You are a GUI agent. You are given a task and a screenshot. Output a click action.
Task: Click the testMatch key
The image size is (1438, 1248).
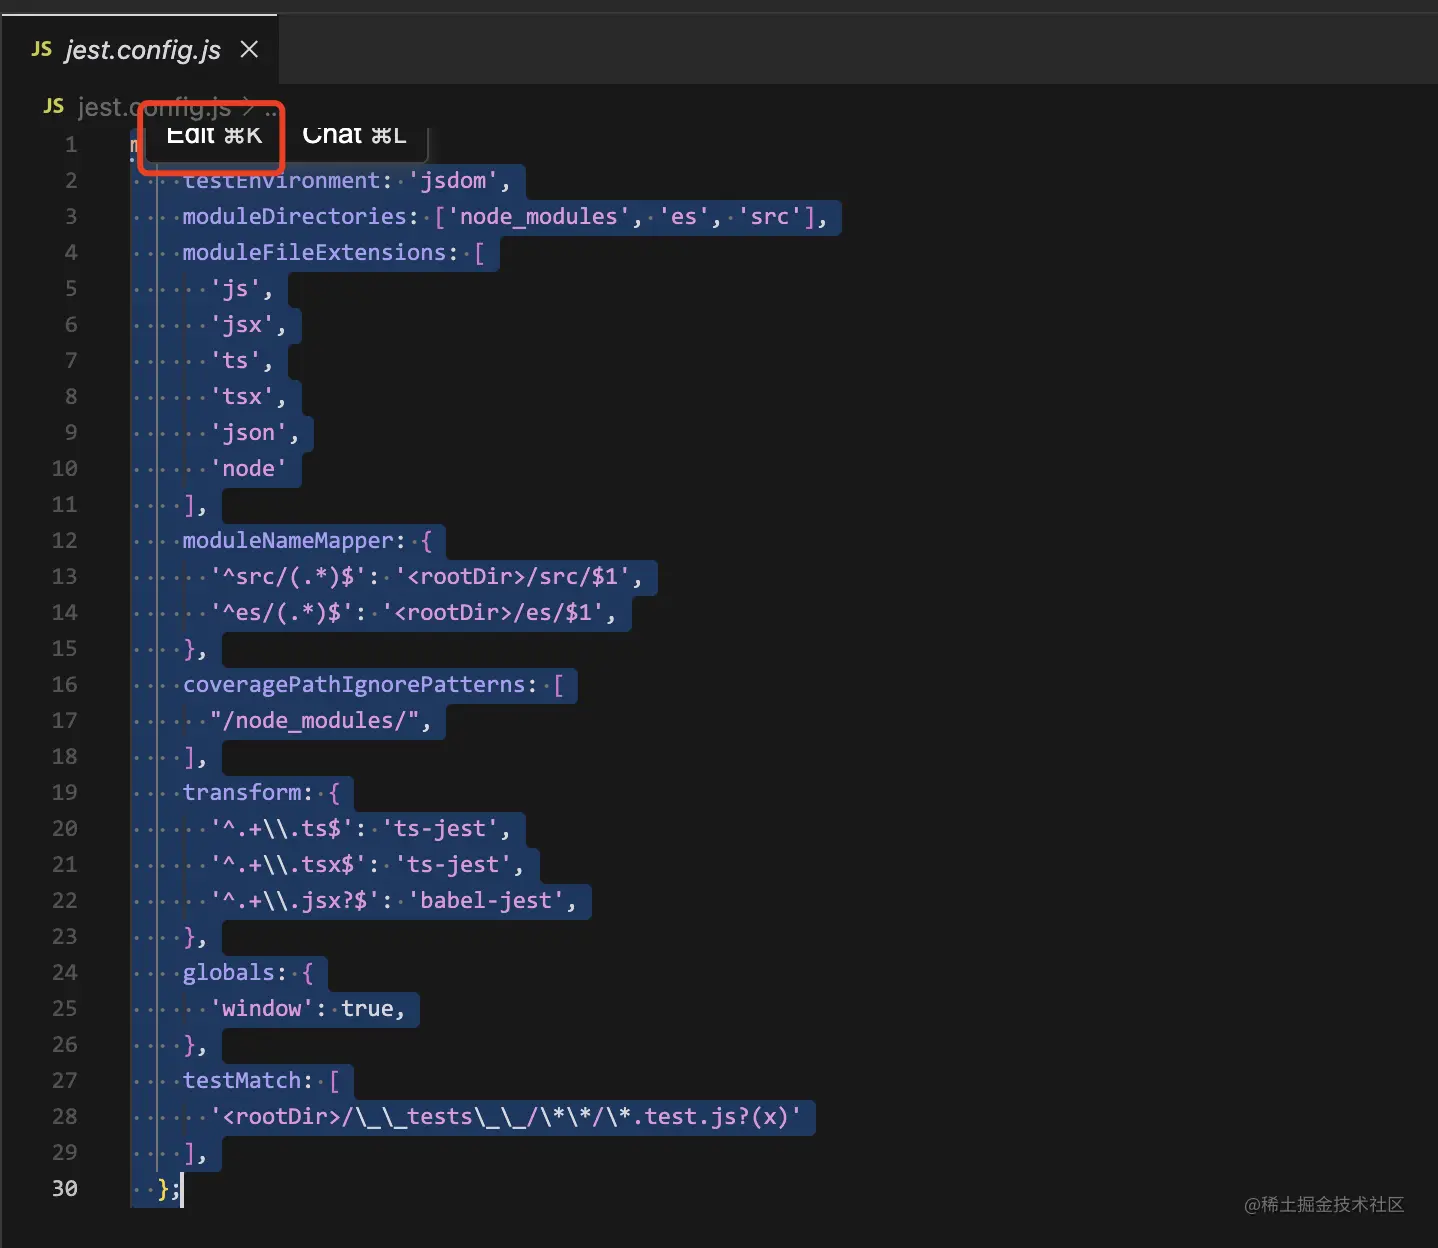tap(242, 1080)
